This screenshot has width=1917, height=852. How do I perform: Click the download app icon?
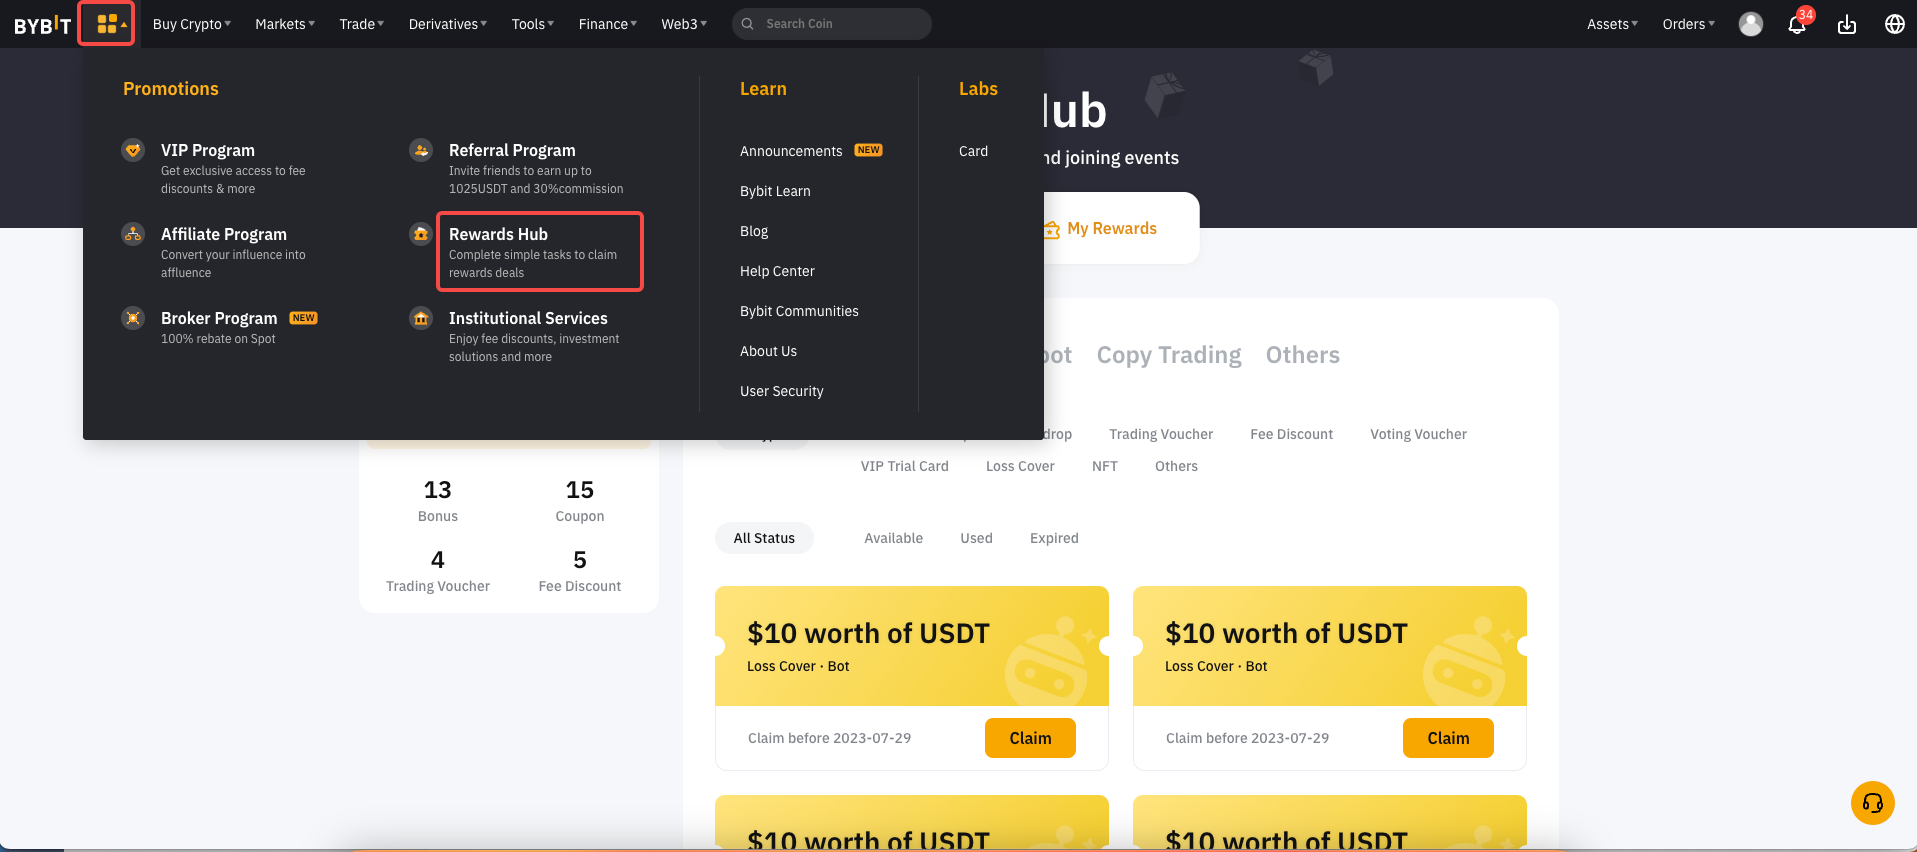(1847, 24)
